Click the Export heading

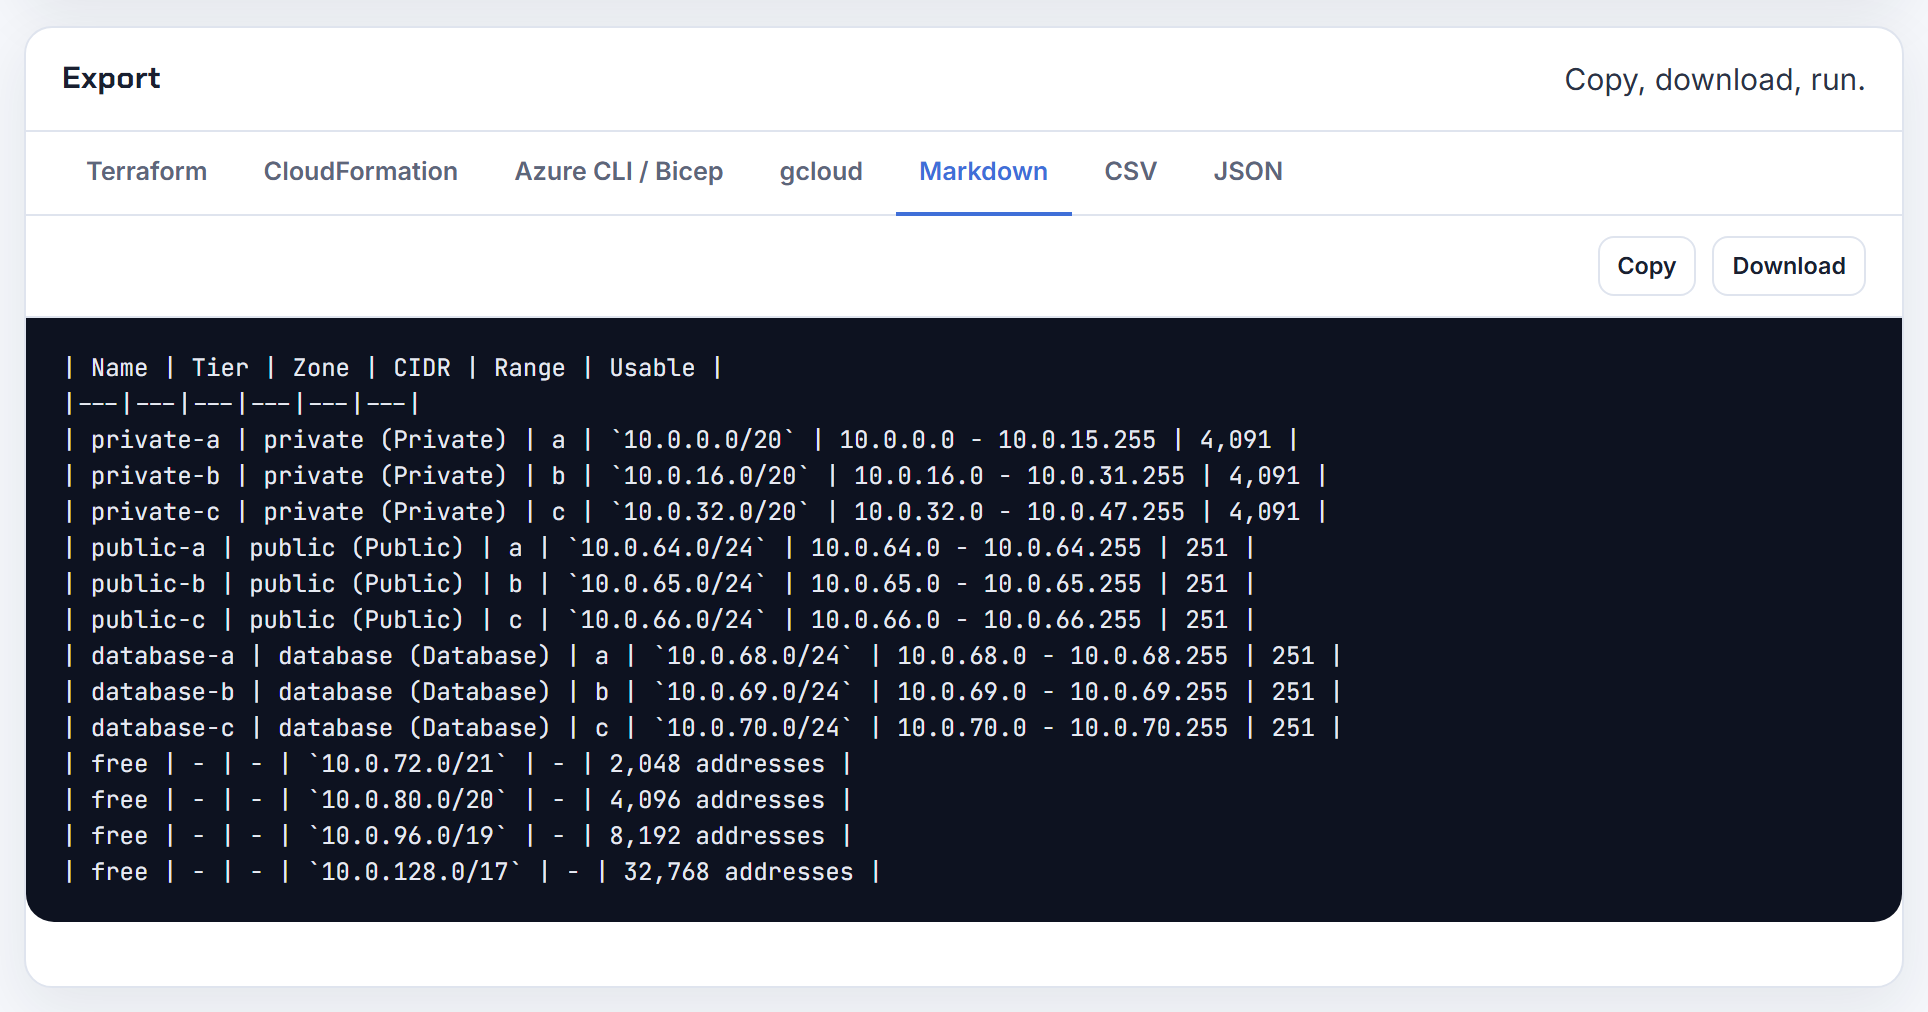pos(111,78)
